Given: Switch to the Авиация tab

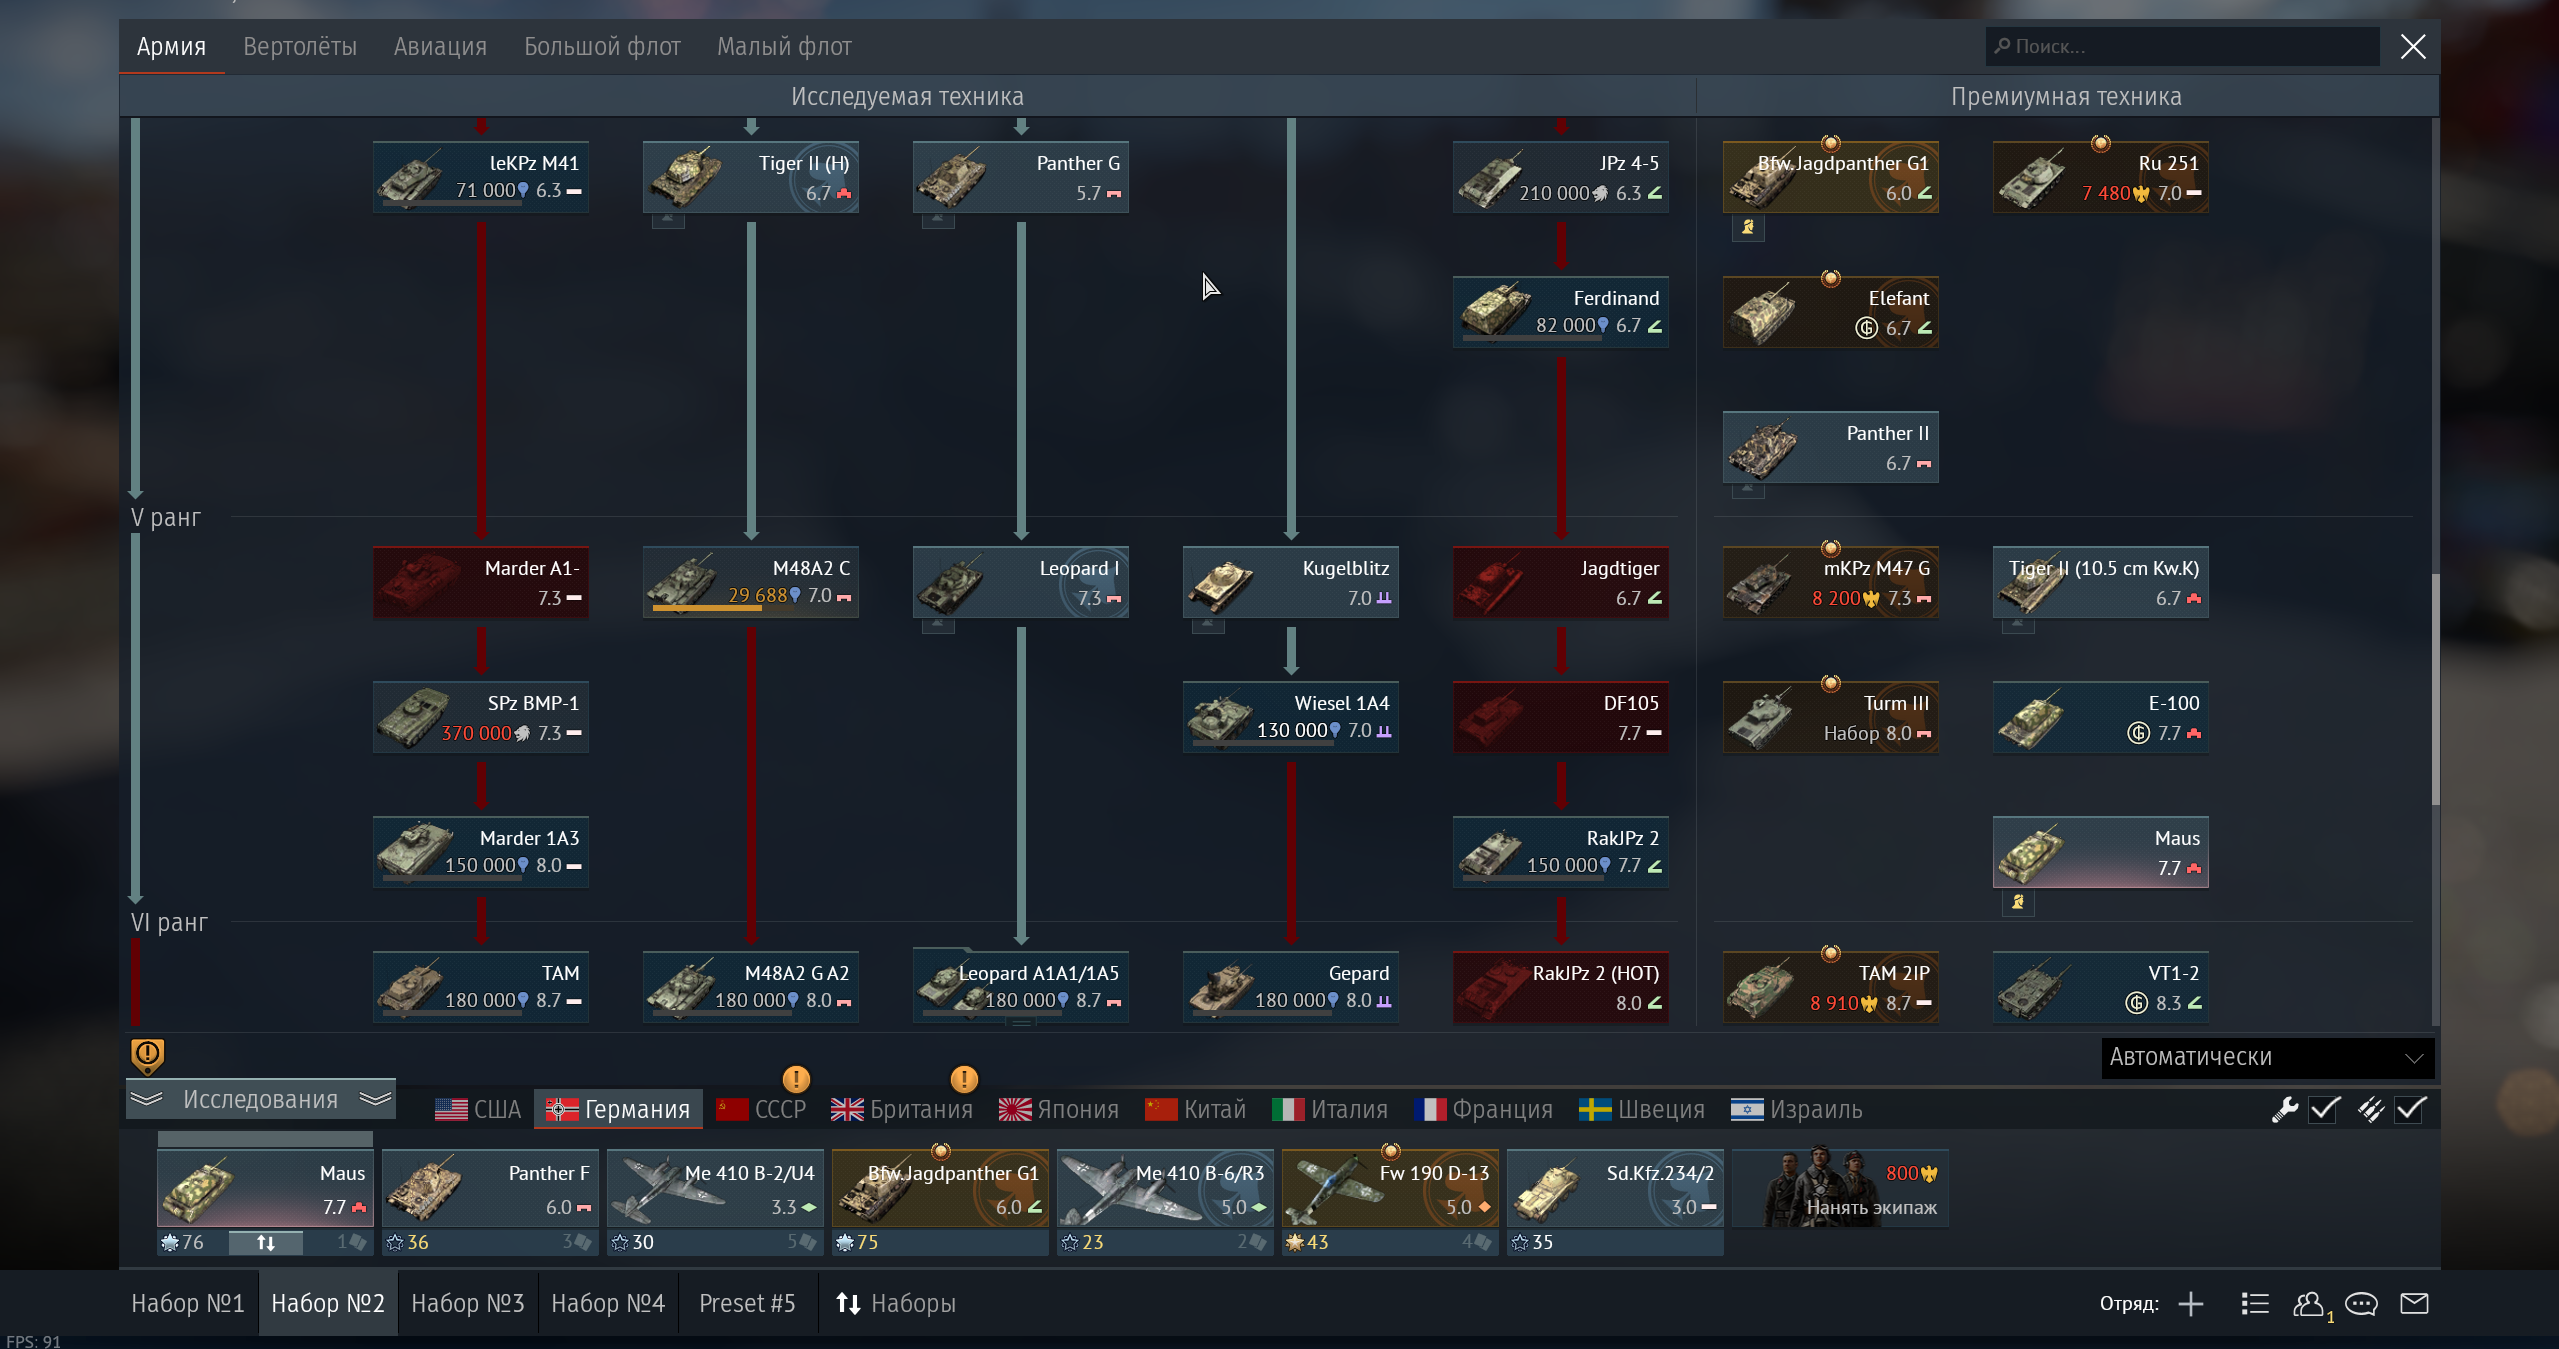Looking at the screenshot, I should pyautogui.click(x=440, y=46).
